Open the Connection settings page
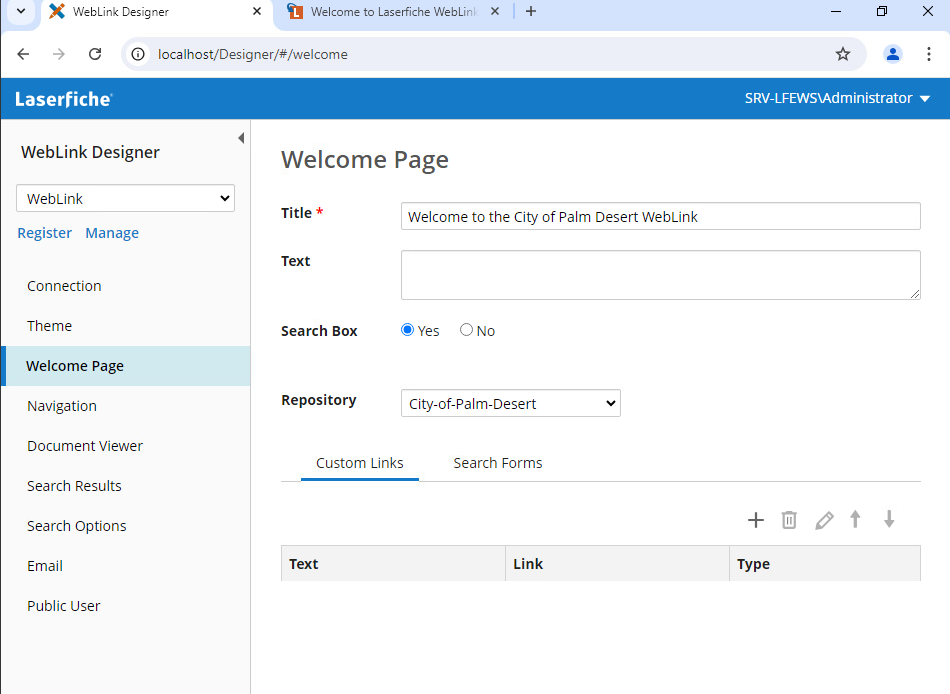 point(64,286)
